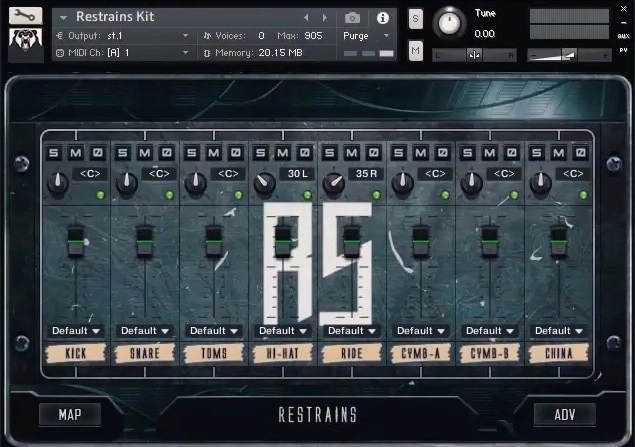This screenshot has height=447, width=635.
Task: Mute the Kick channel
Action: tap(76, 153)
